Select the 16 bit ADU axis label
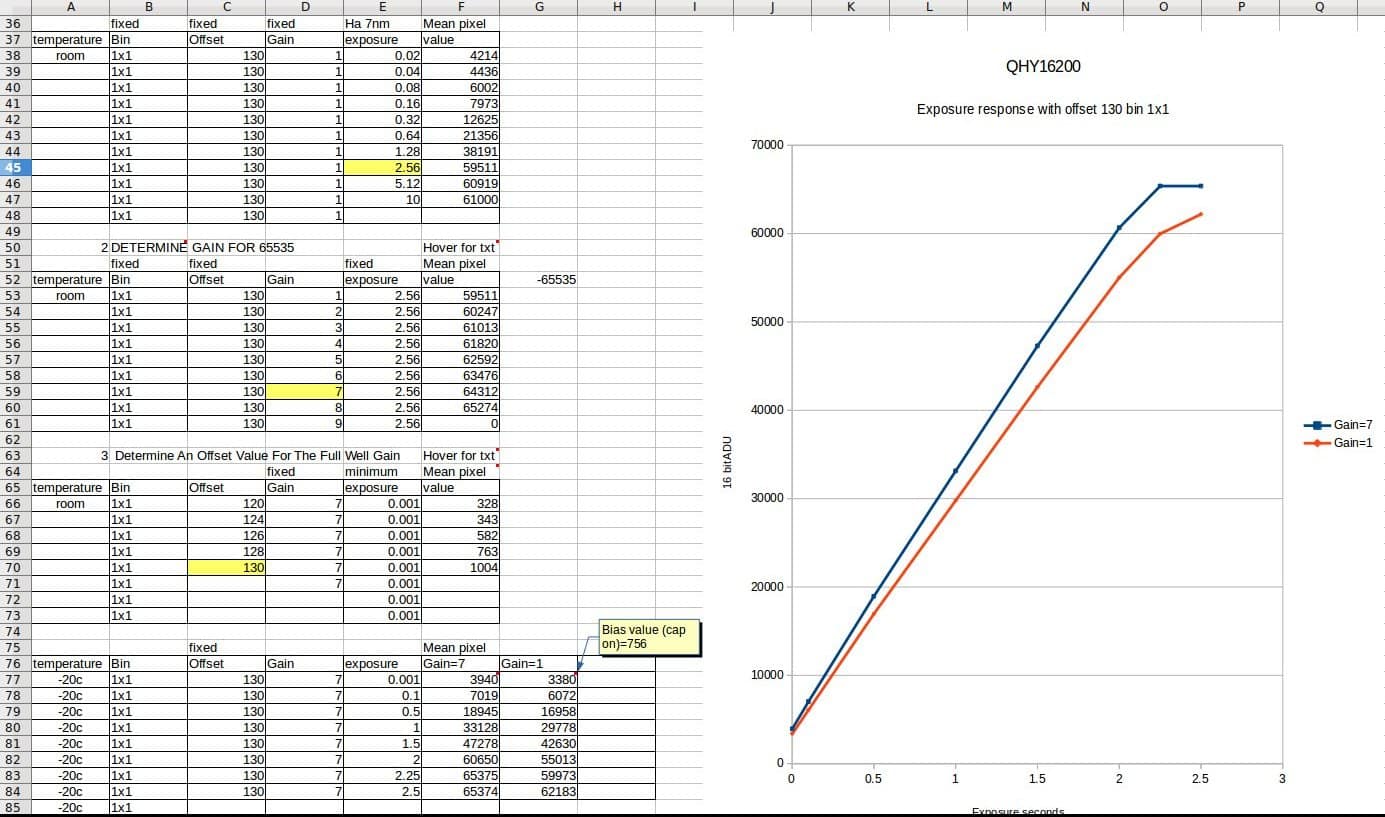 pos(728,463)
